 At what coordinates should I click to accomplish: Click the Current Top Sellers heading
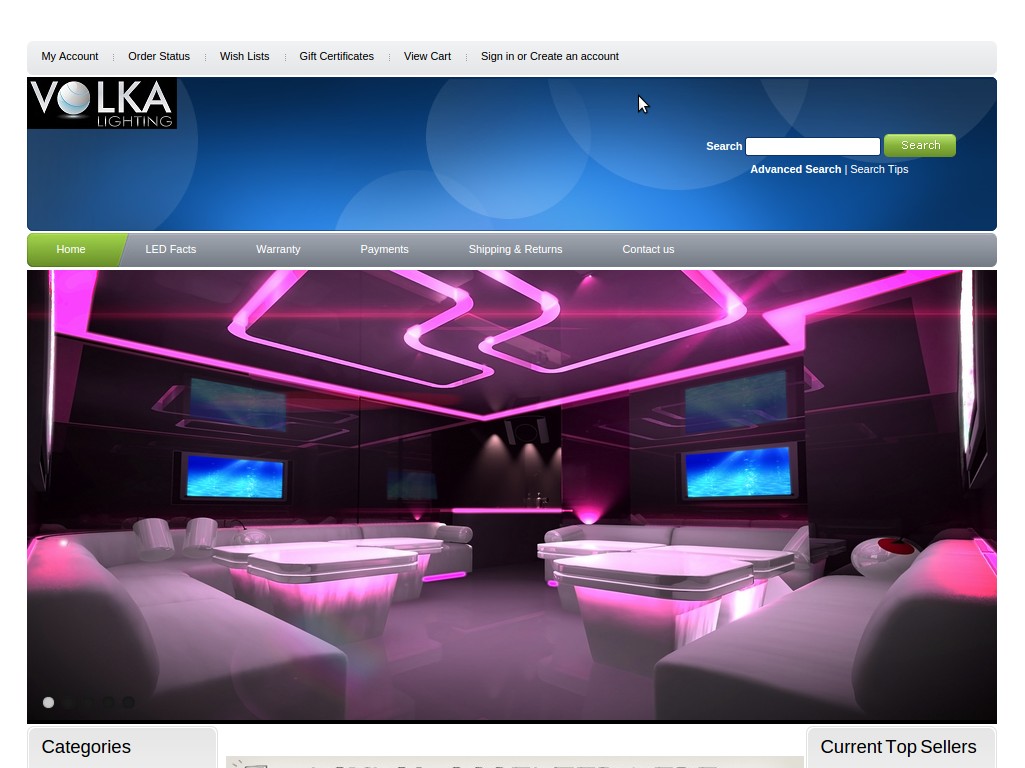(x=898, y=746)
